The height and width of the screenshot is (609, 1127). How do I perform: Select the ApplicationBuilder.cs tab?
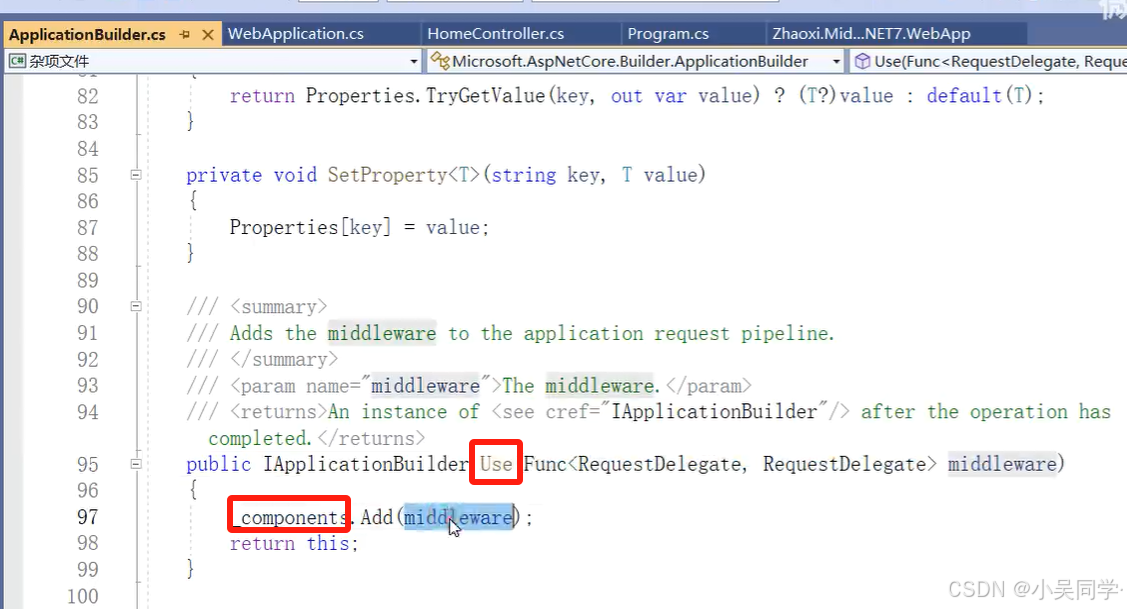[x=87, y=35]
